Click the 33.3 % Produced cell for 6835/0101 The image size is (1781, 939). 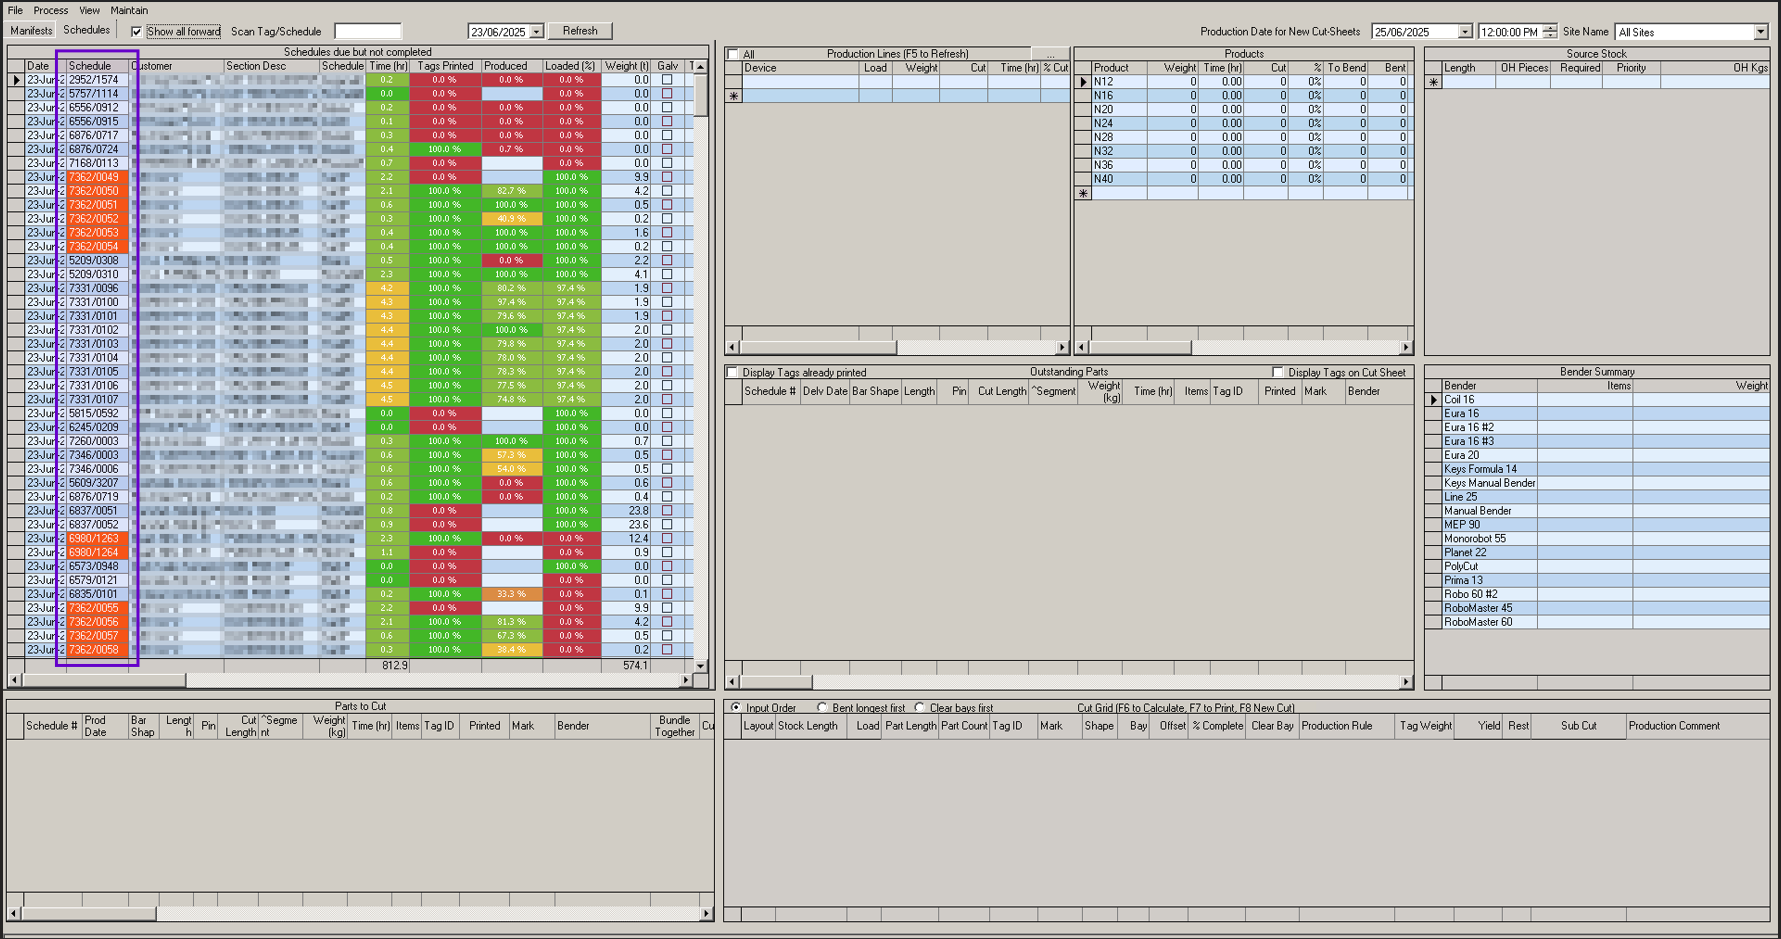(511, 594)
